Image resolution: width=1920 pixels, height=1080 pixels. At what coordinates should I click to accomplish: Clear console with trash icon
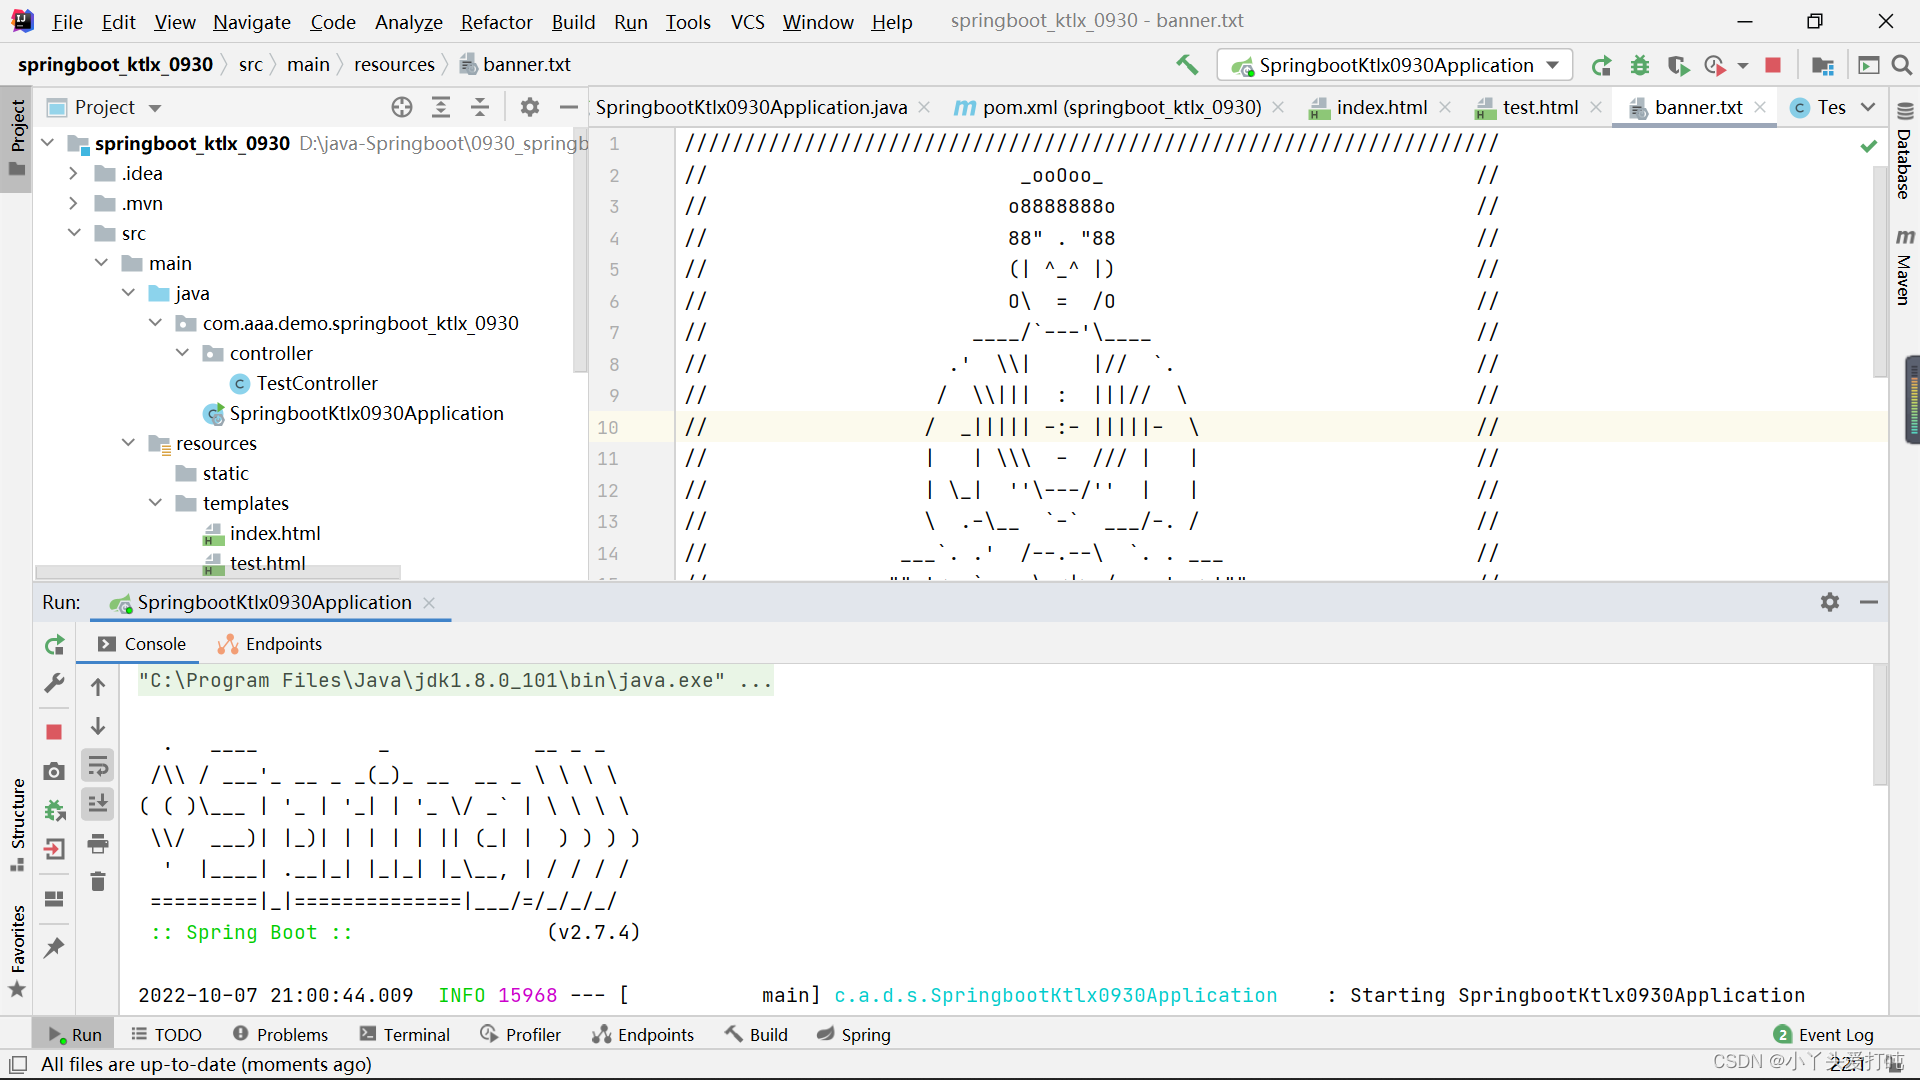click(x=98, y=882)
